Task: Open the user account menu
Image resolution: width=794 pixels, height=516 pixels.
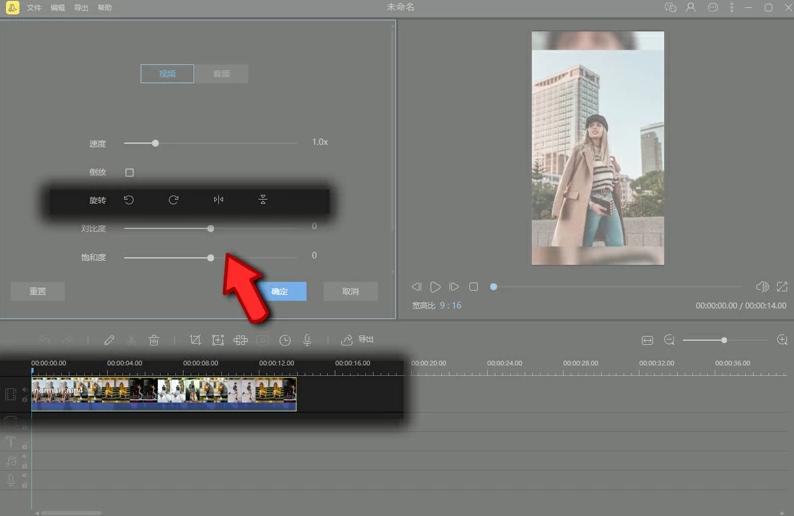Action: pos(691,7)
